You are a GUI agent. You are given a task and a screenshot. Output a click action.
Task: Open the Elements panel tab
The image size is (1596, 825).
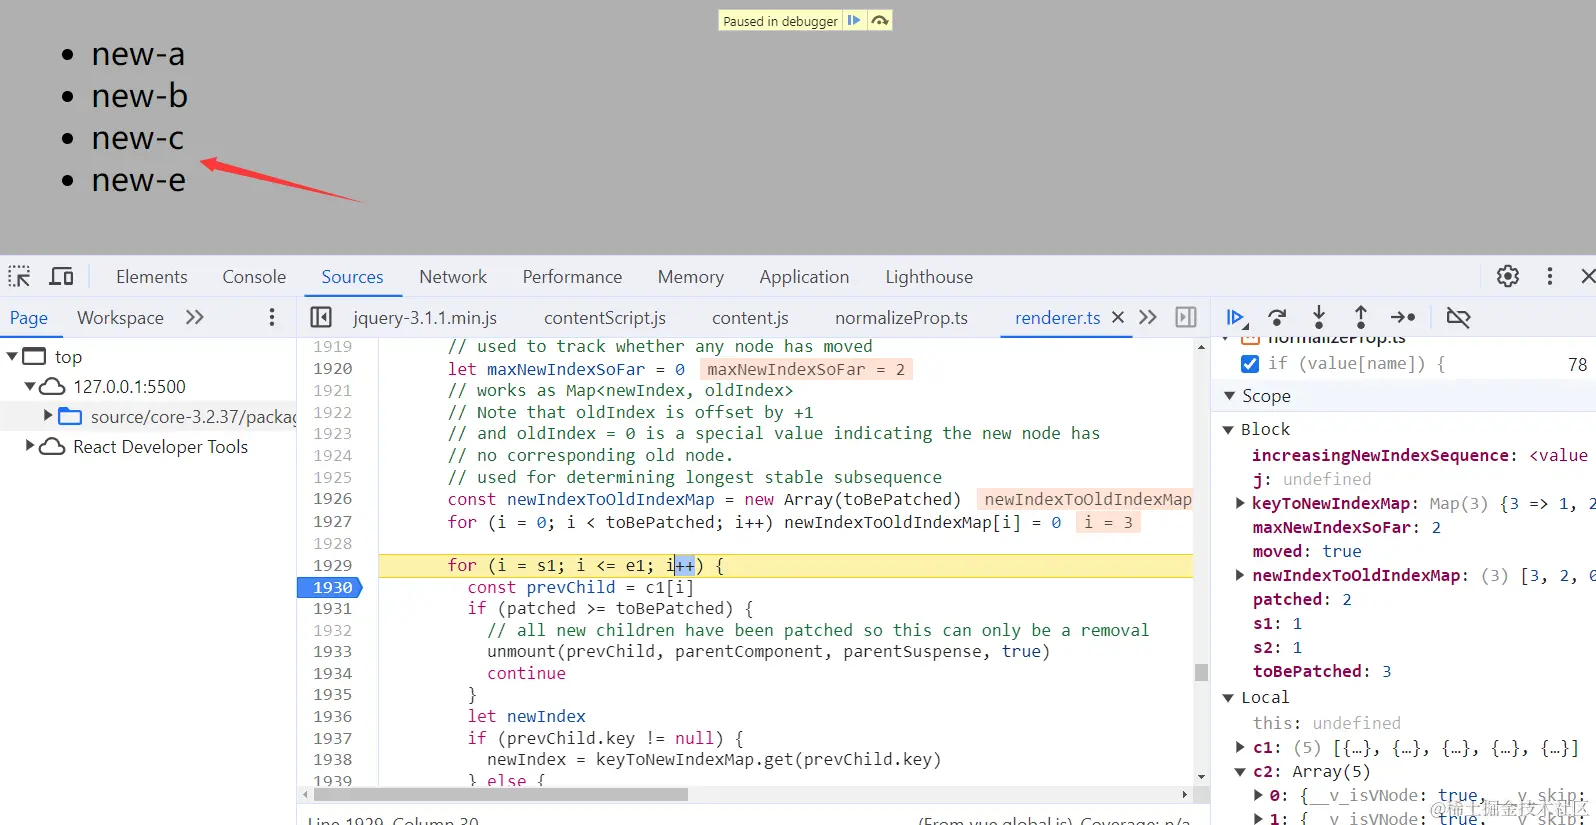coord(152,277)
